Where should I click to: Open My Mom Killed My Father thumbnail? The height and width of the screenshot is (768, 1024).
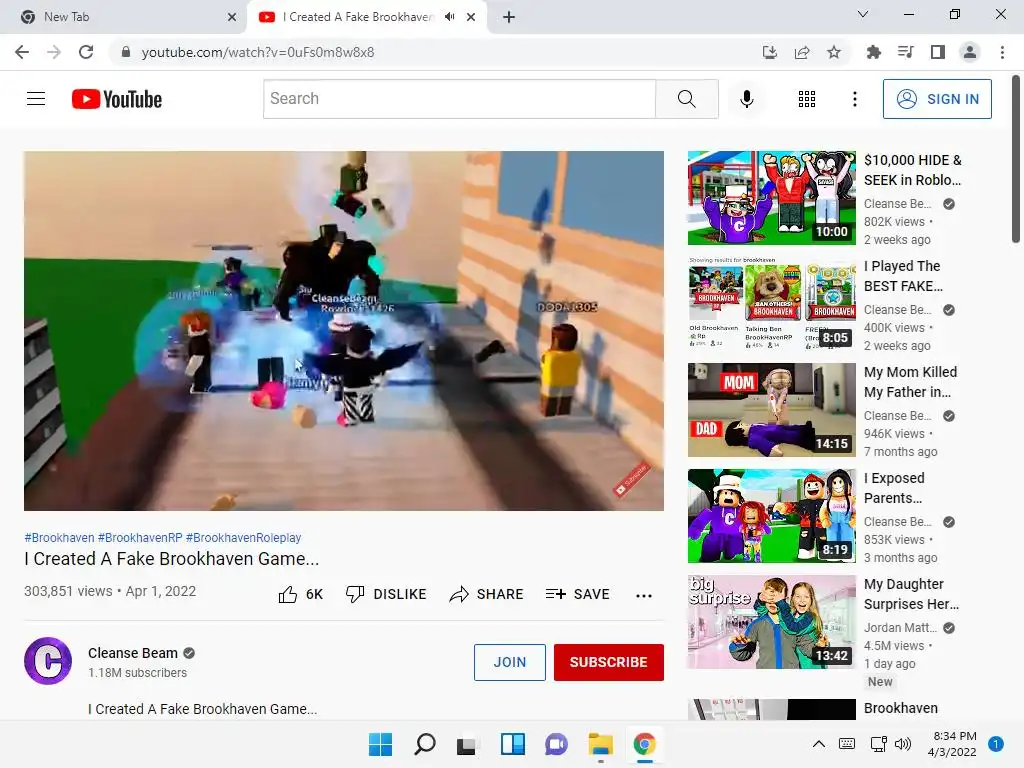771,409
